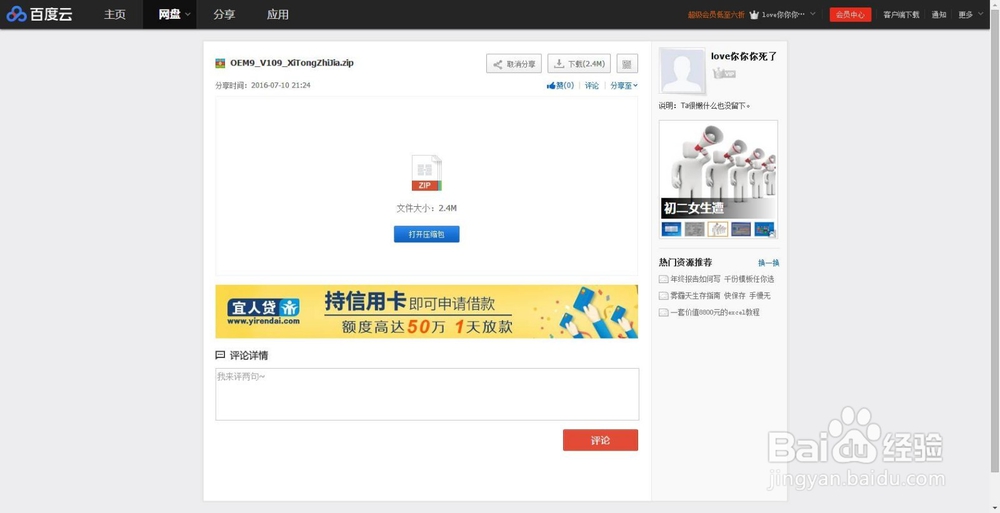Download the file via 下载(2.4M) button
Image resolution: width=1000 pixels, height=513 pixels.
click(579, 64)
